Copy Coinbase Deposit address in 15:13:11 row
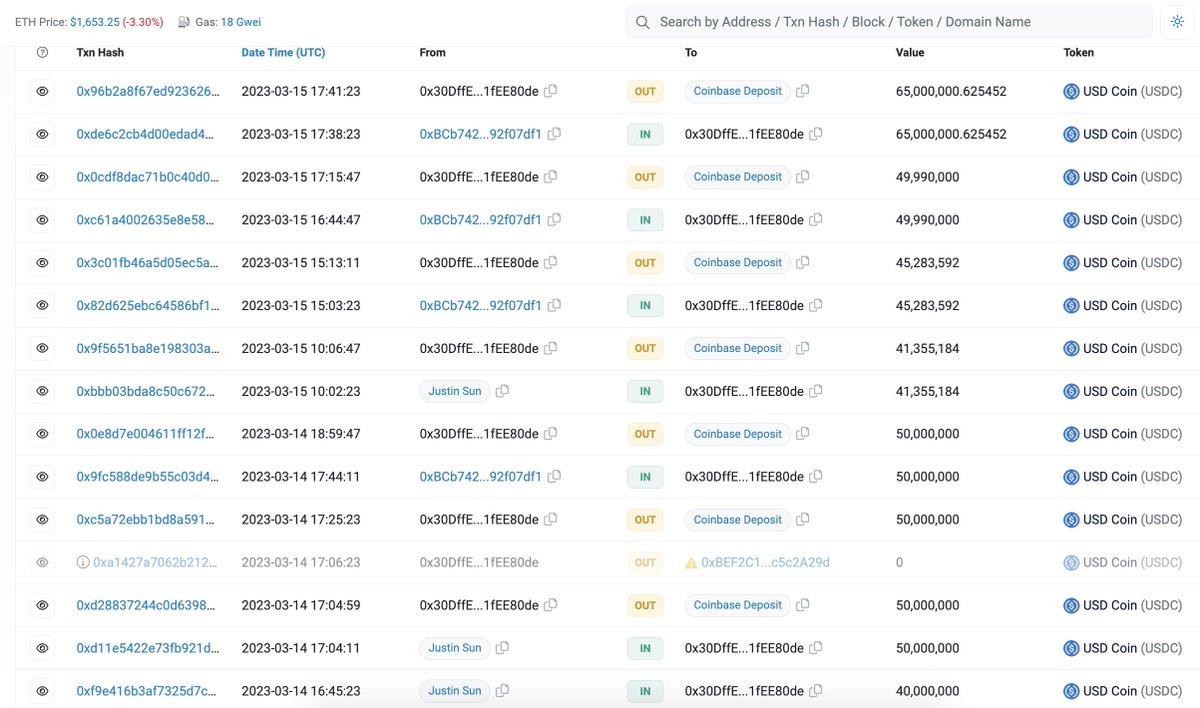Image resolution: width=1200 pixels, height=708 pixels. 803,262
